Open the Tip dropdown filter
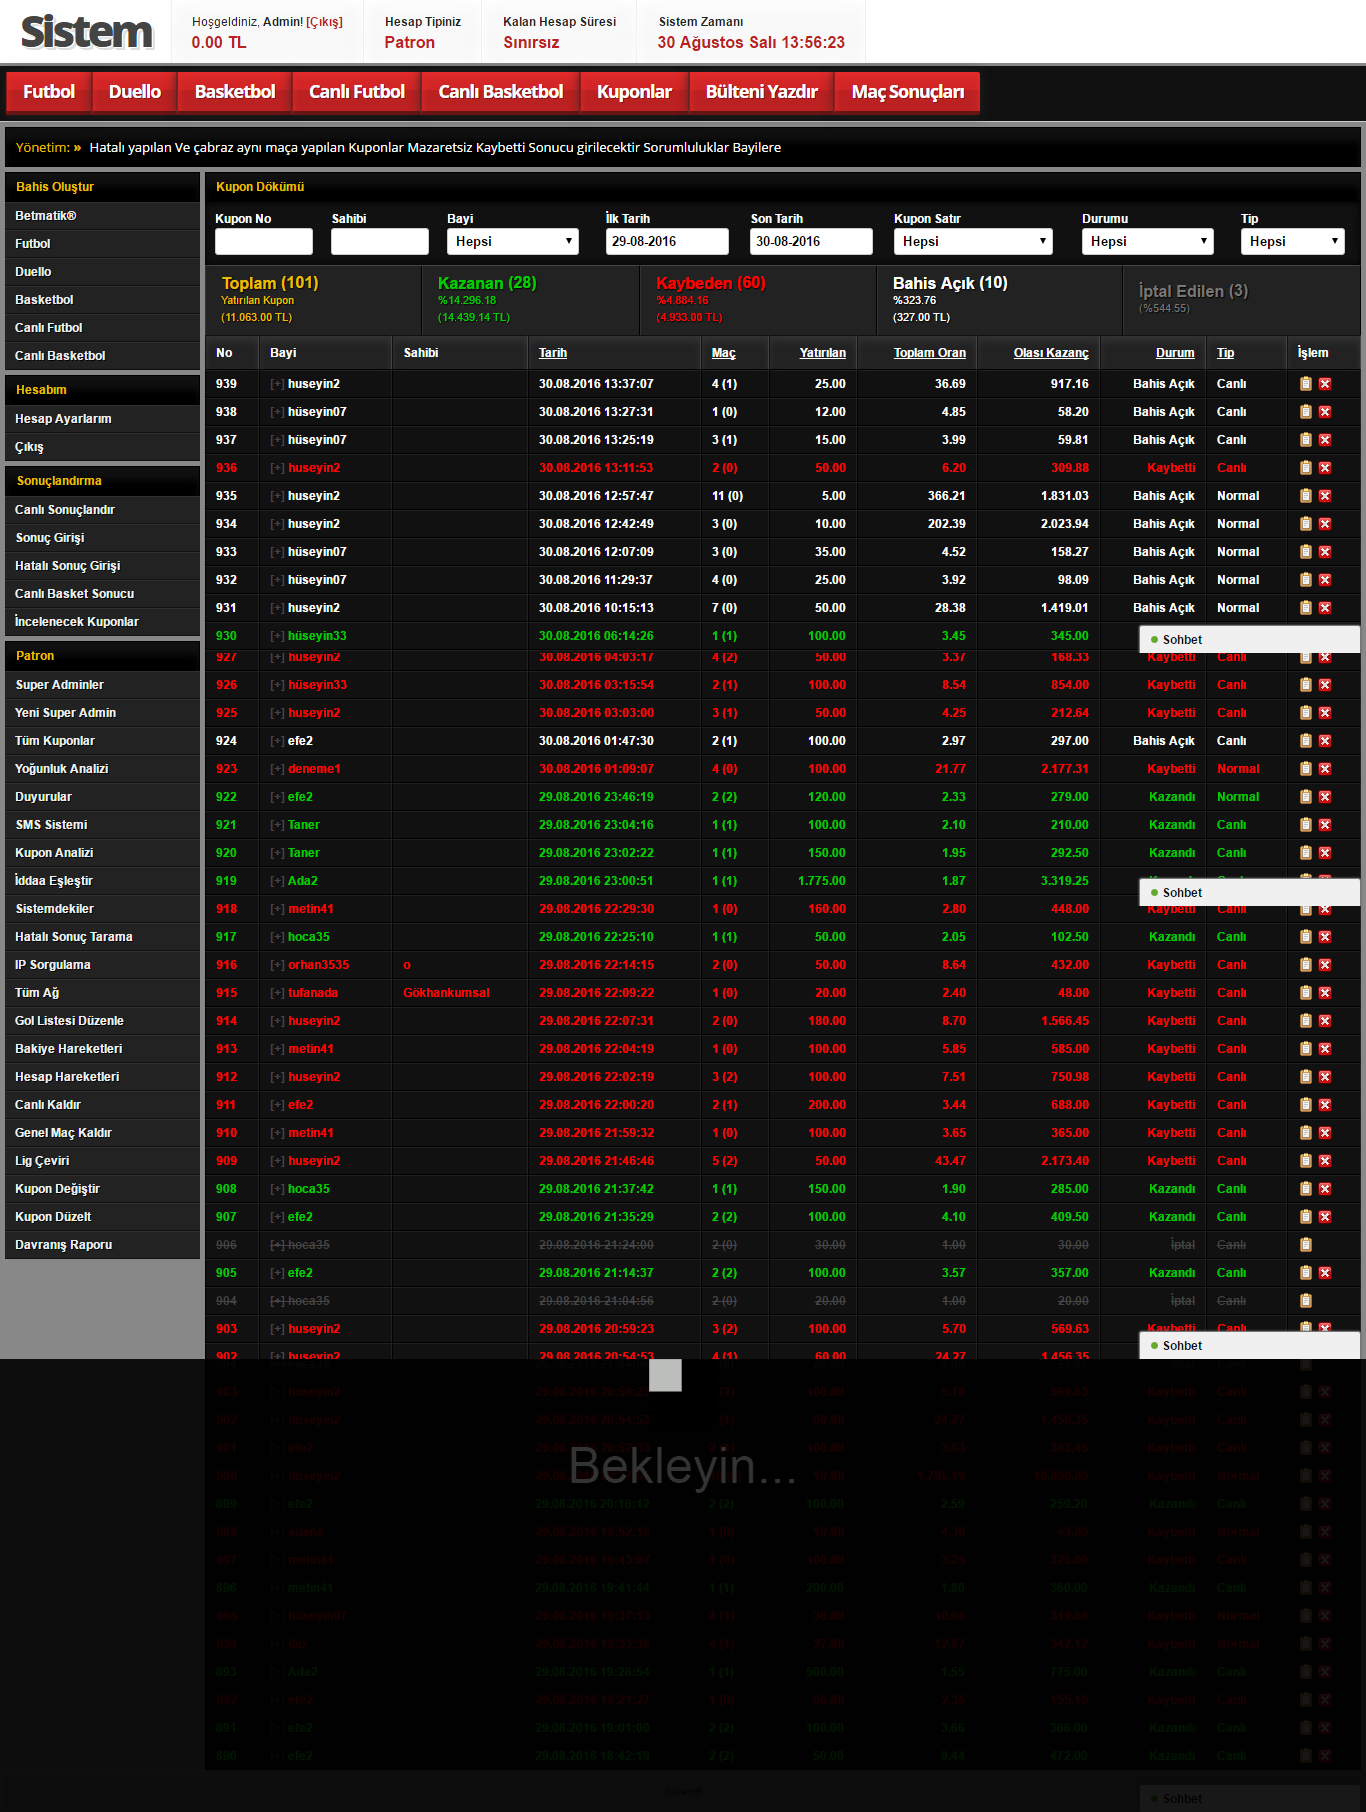The height and width of the screenshot is (1812, 1366). [1293, 241]
